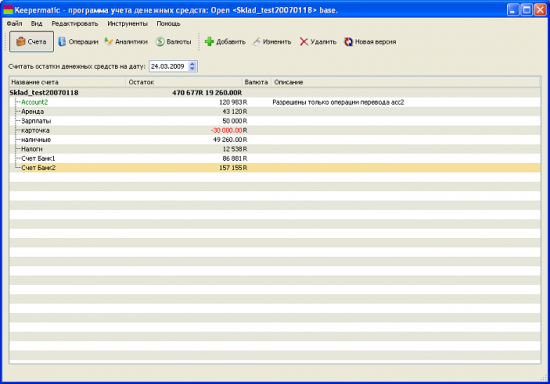Open the Валюты currencies section

[x=174, y=42]
